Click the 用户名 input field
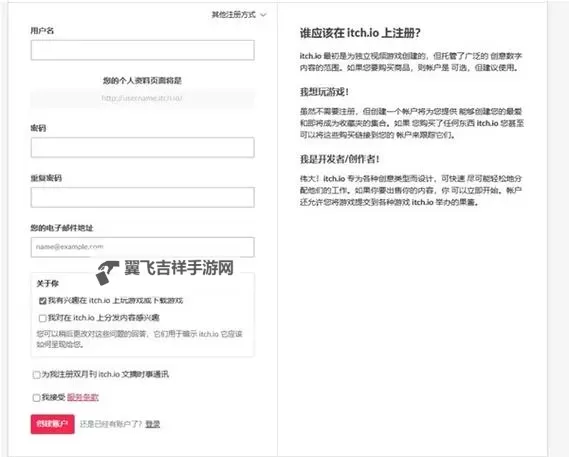The image size is (569, 457). (x=143, y=50)
